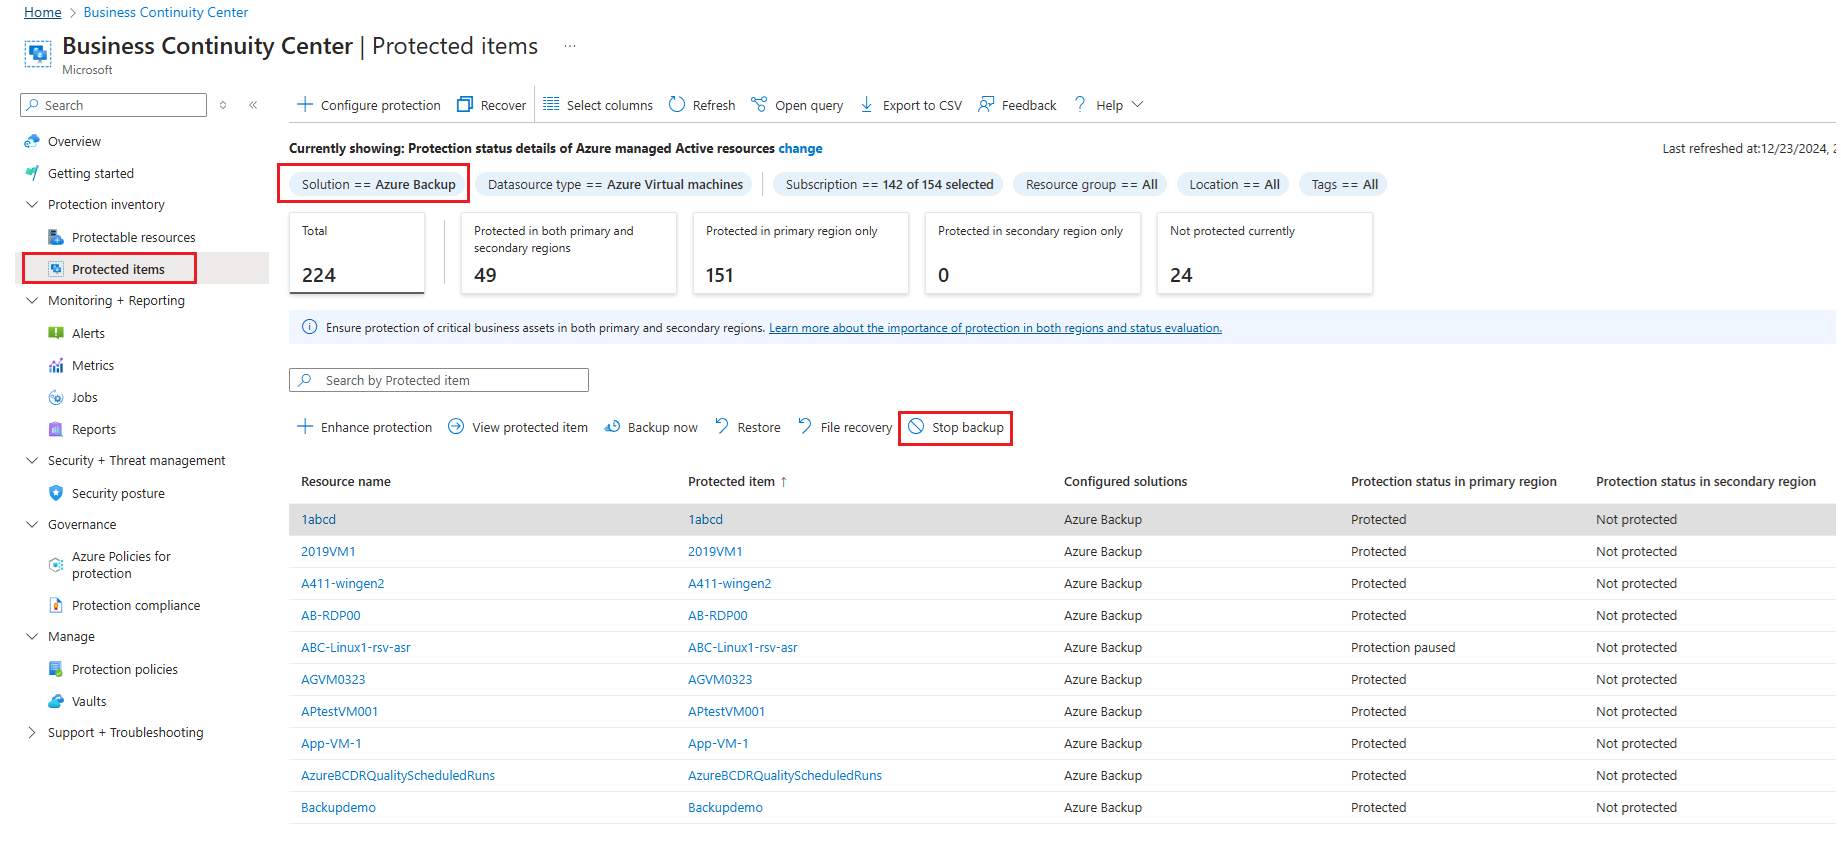
Task: Open the more options ellipsis by page title
Action: point(570,46)
